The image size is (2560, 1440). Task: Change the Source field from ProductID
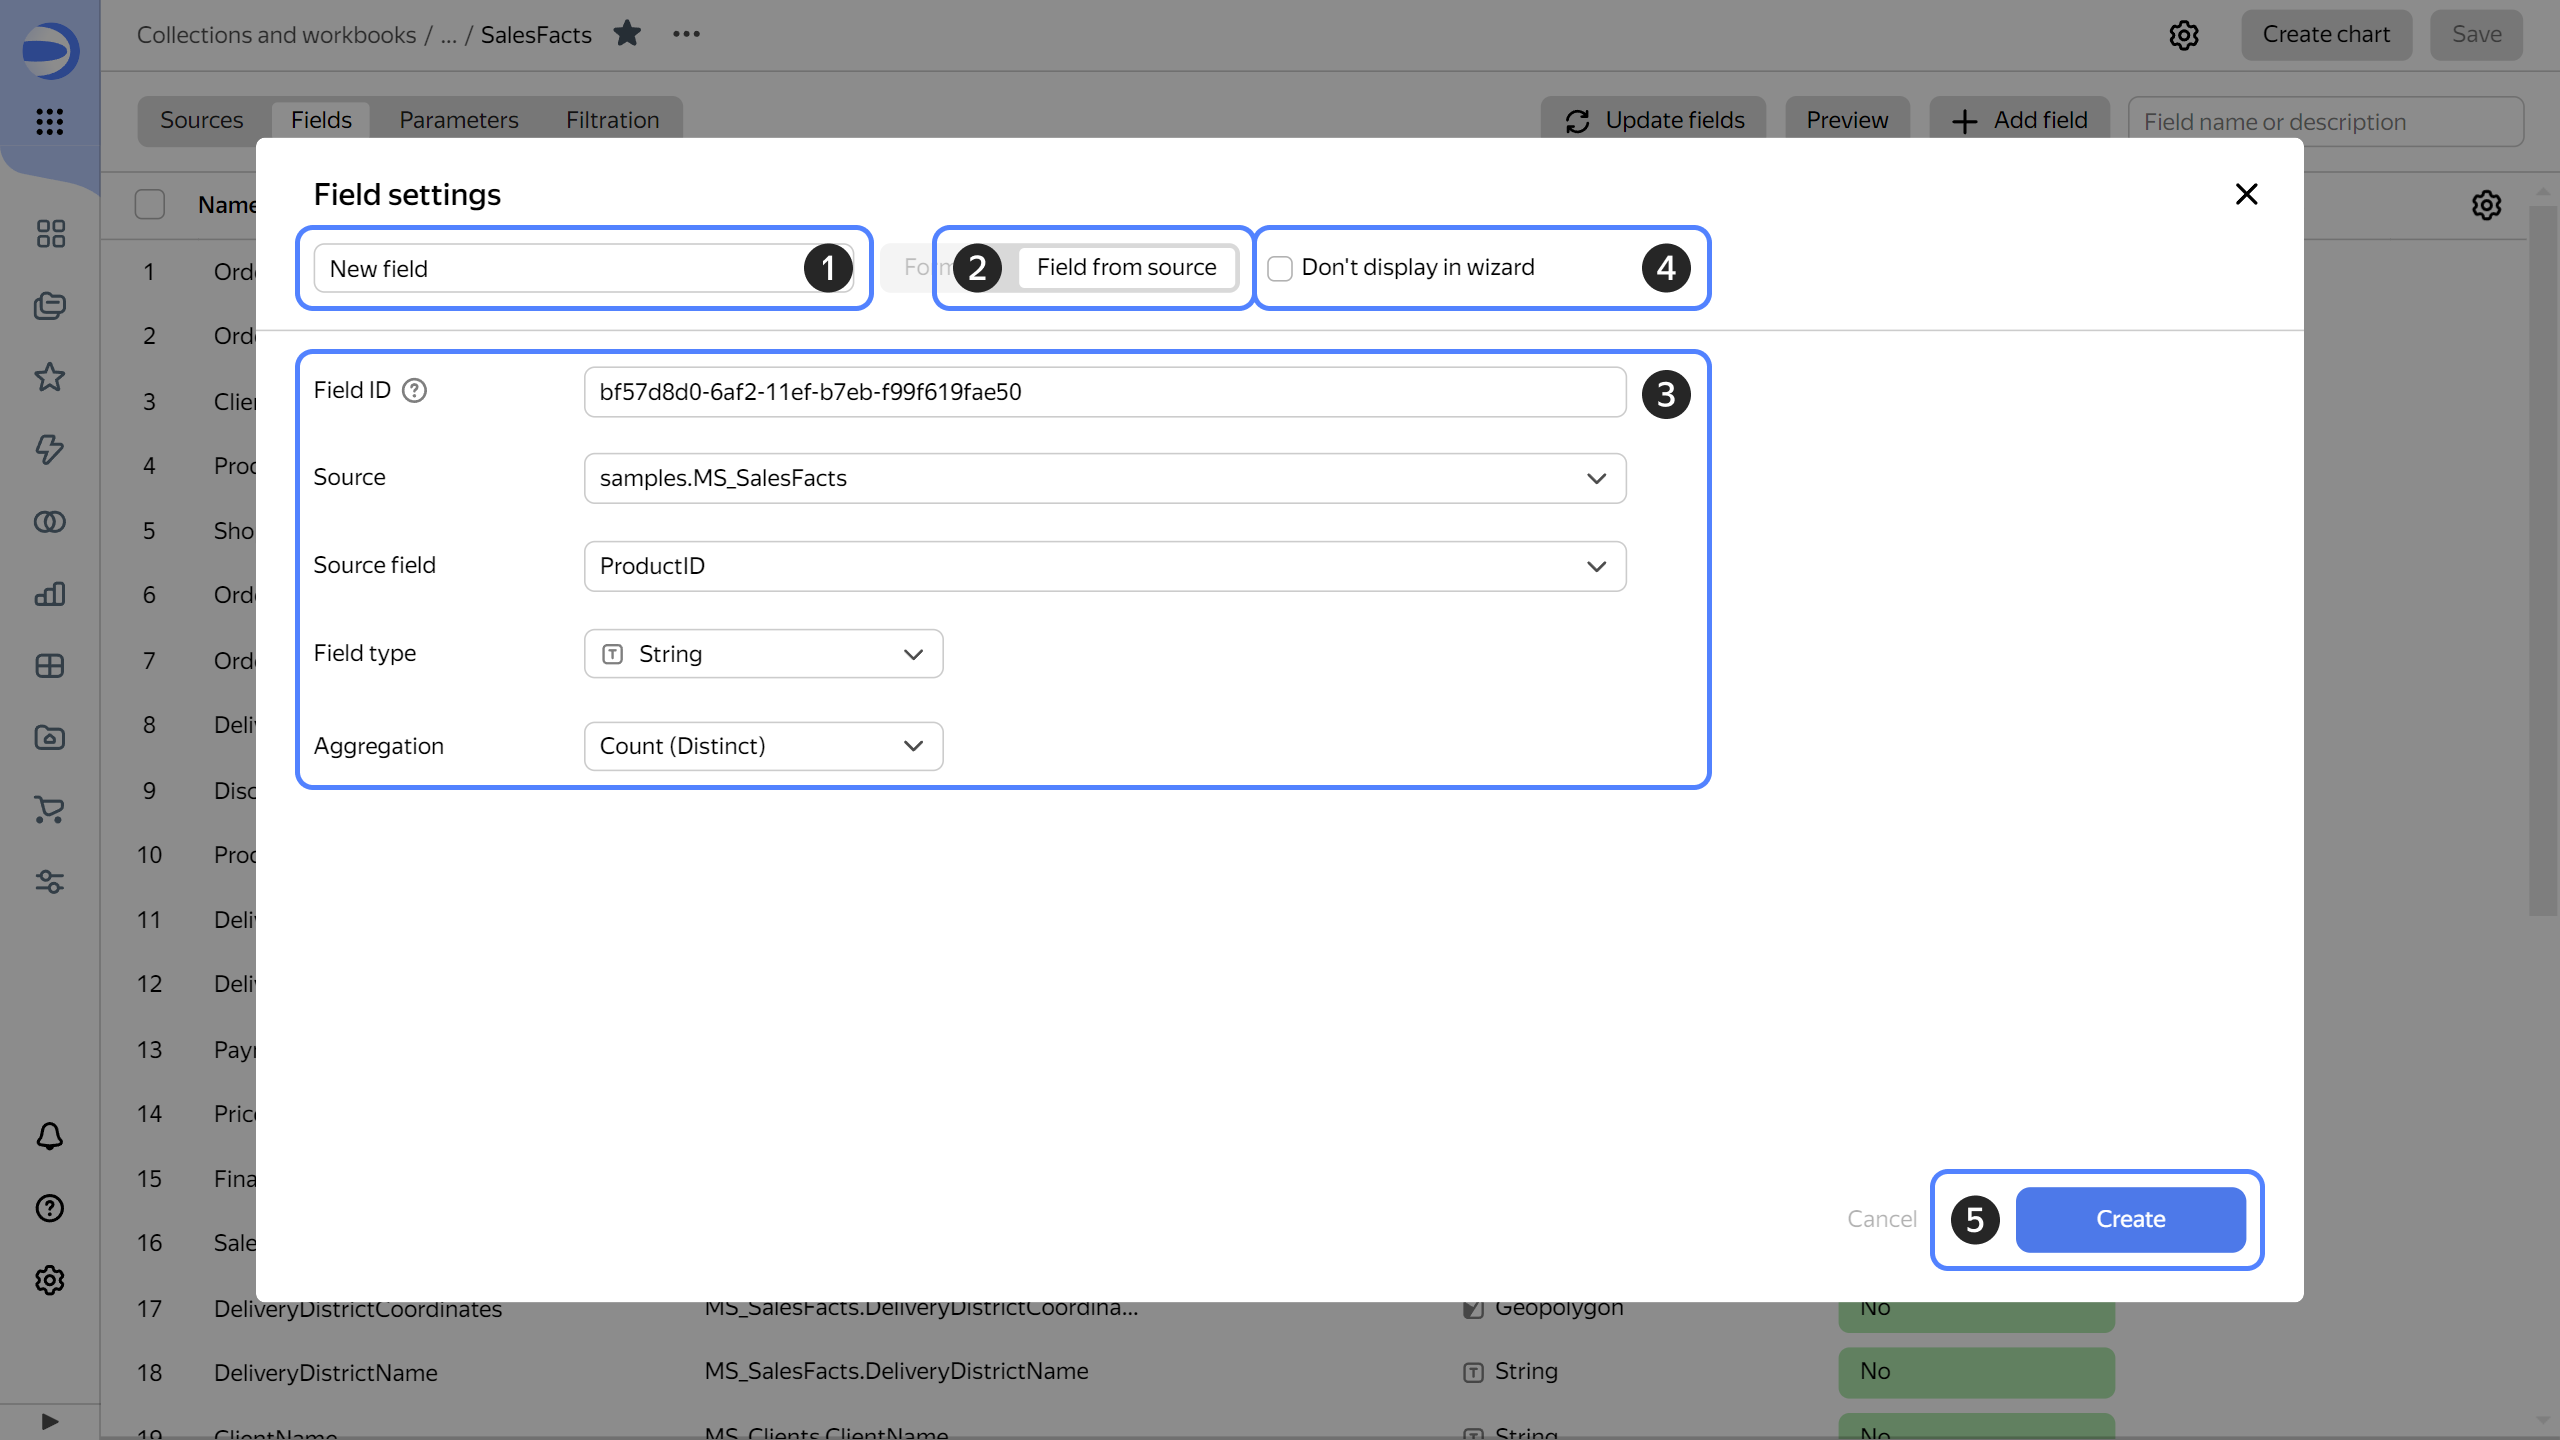(x=1104, y=565)
